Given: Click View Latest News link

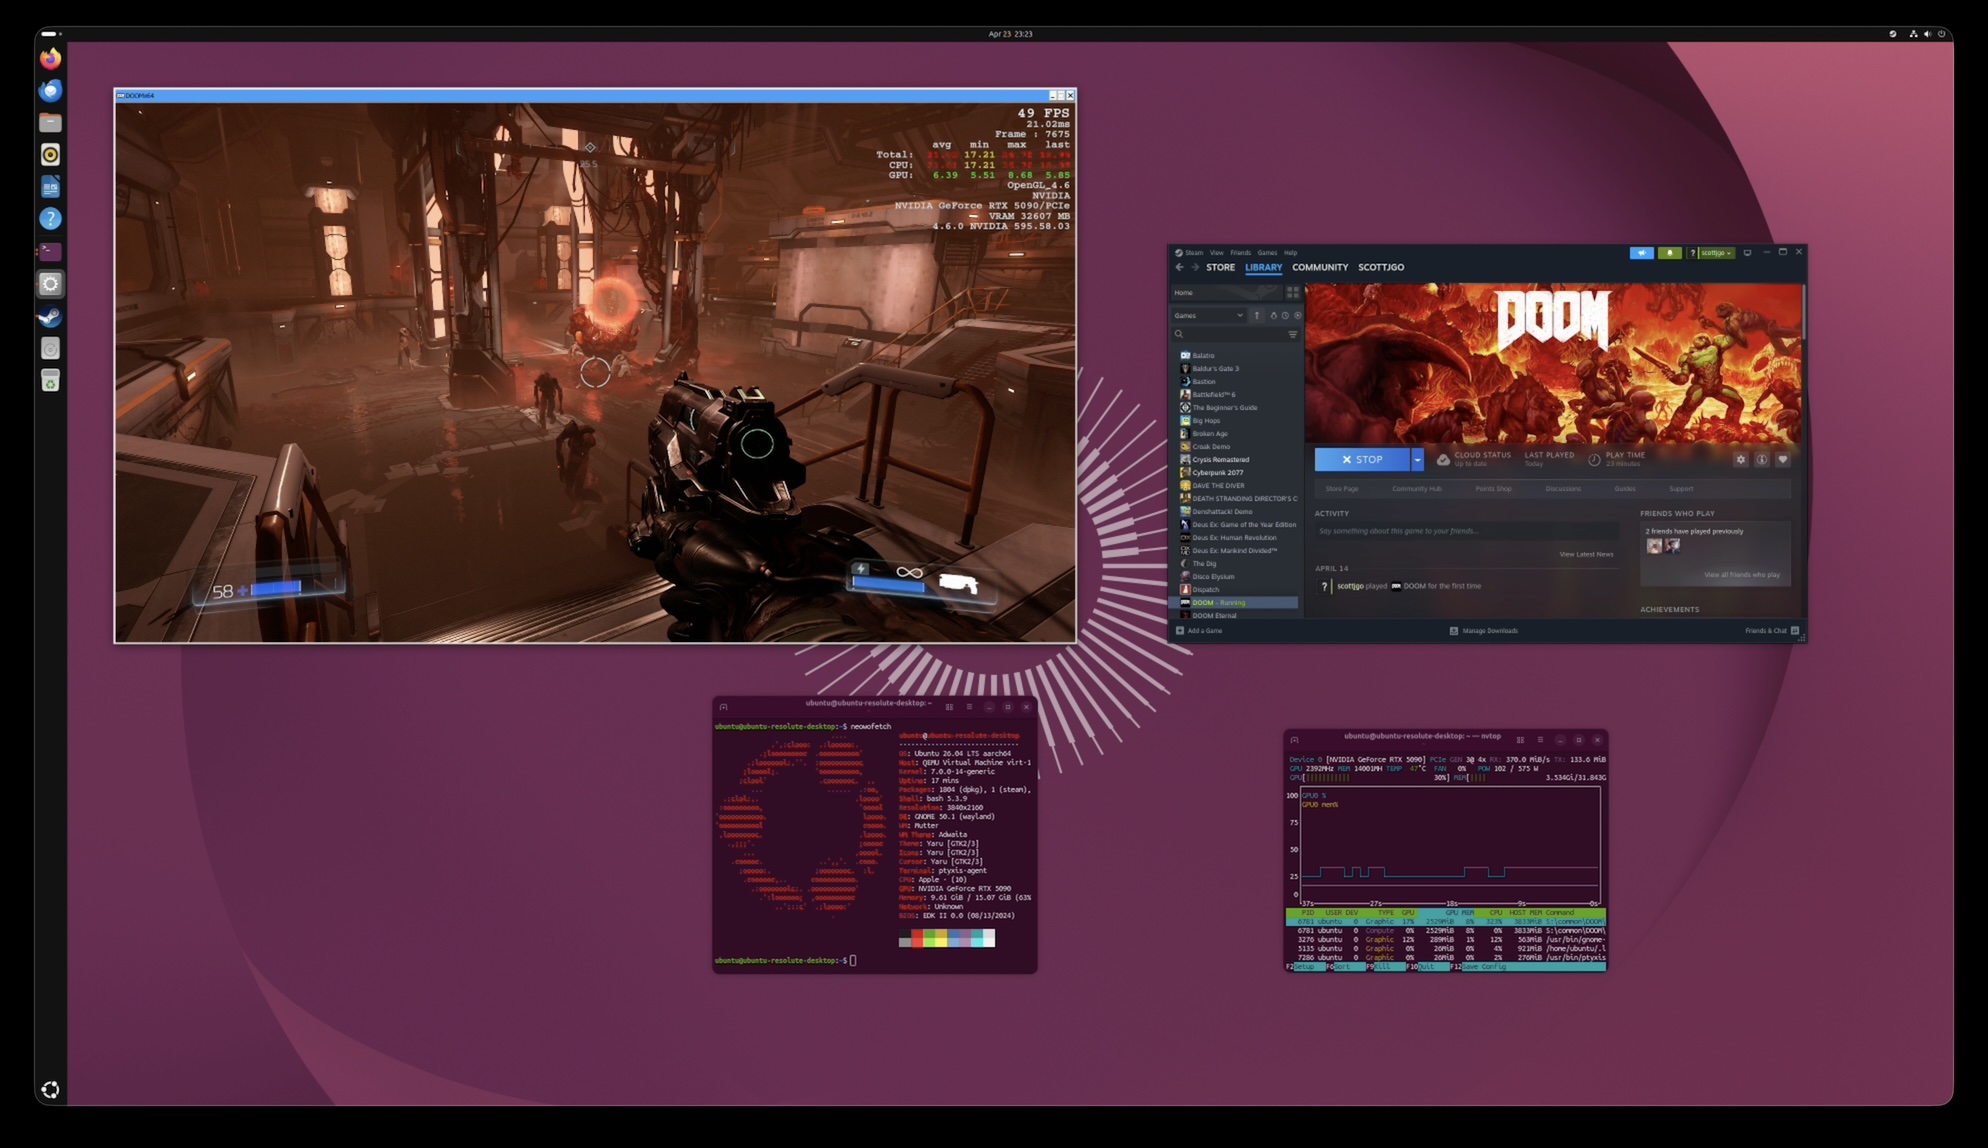Looking at the screenshot, I should [1586, 554].
